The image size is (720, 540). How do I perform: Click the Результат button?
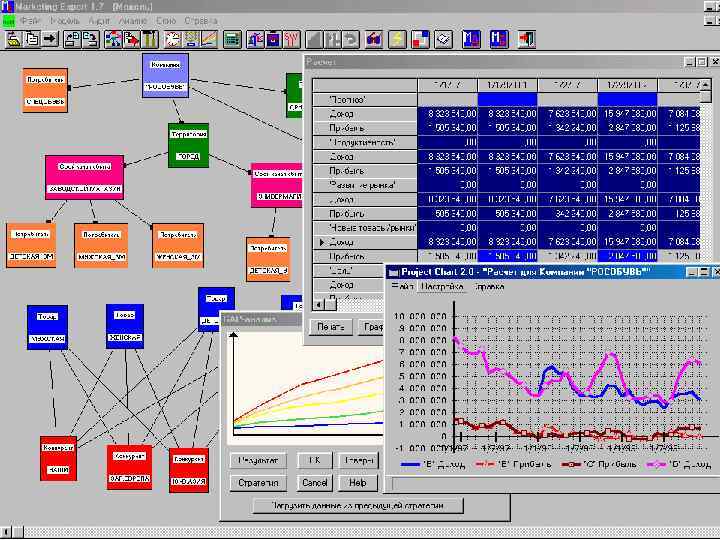click(259, 460)
